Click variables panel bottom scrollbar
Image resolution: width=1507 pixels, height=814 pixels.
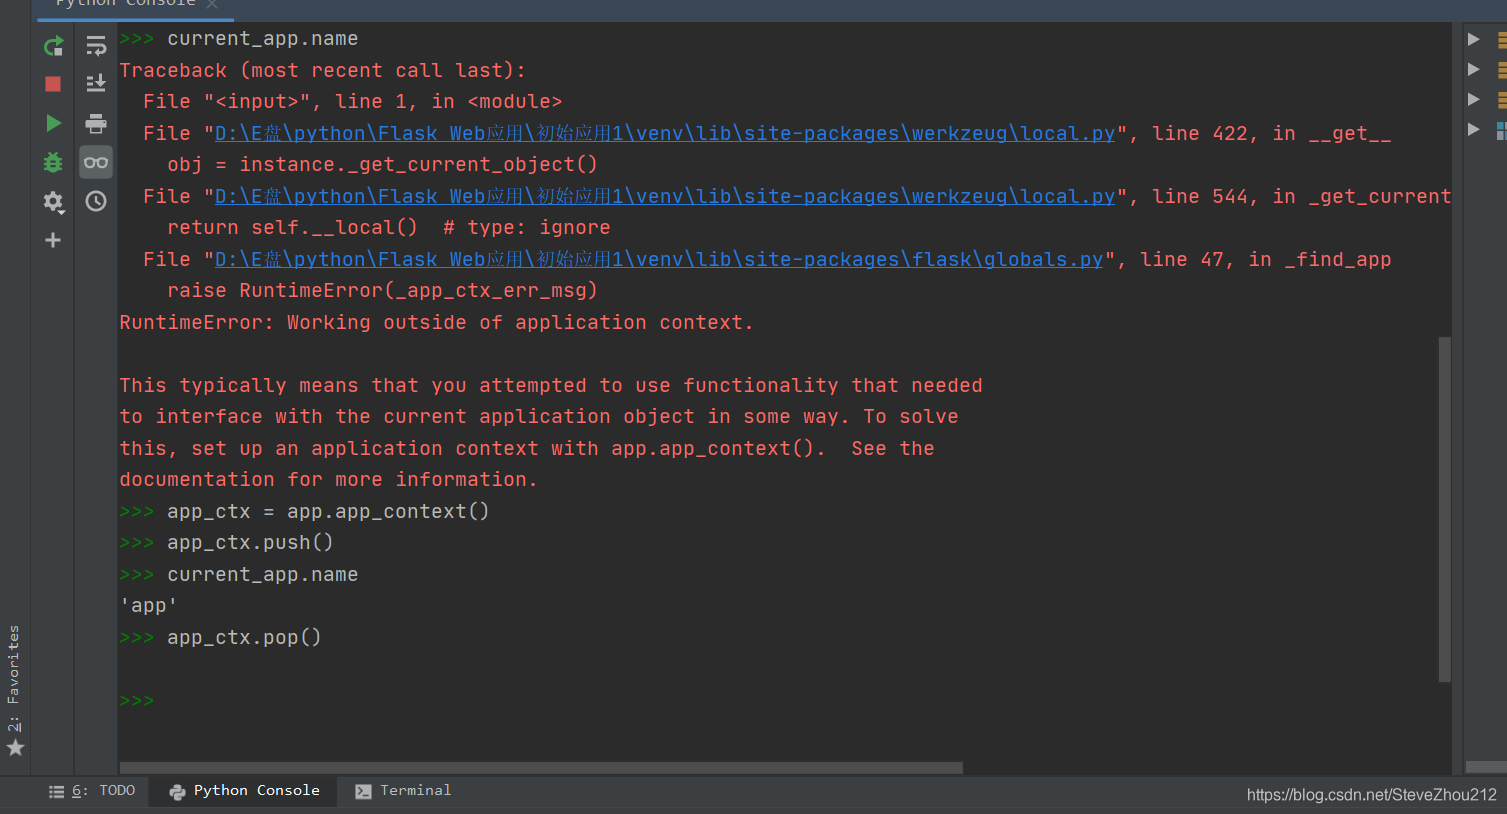pos(1486,767)
